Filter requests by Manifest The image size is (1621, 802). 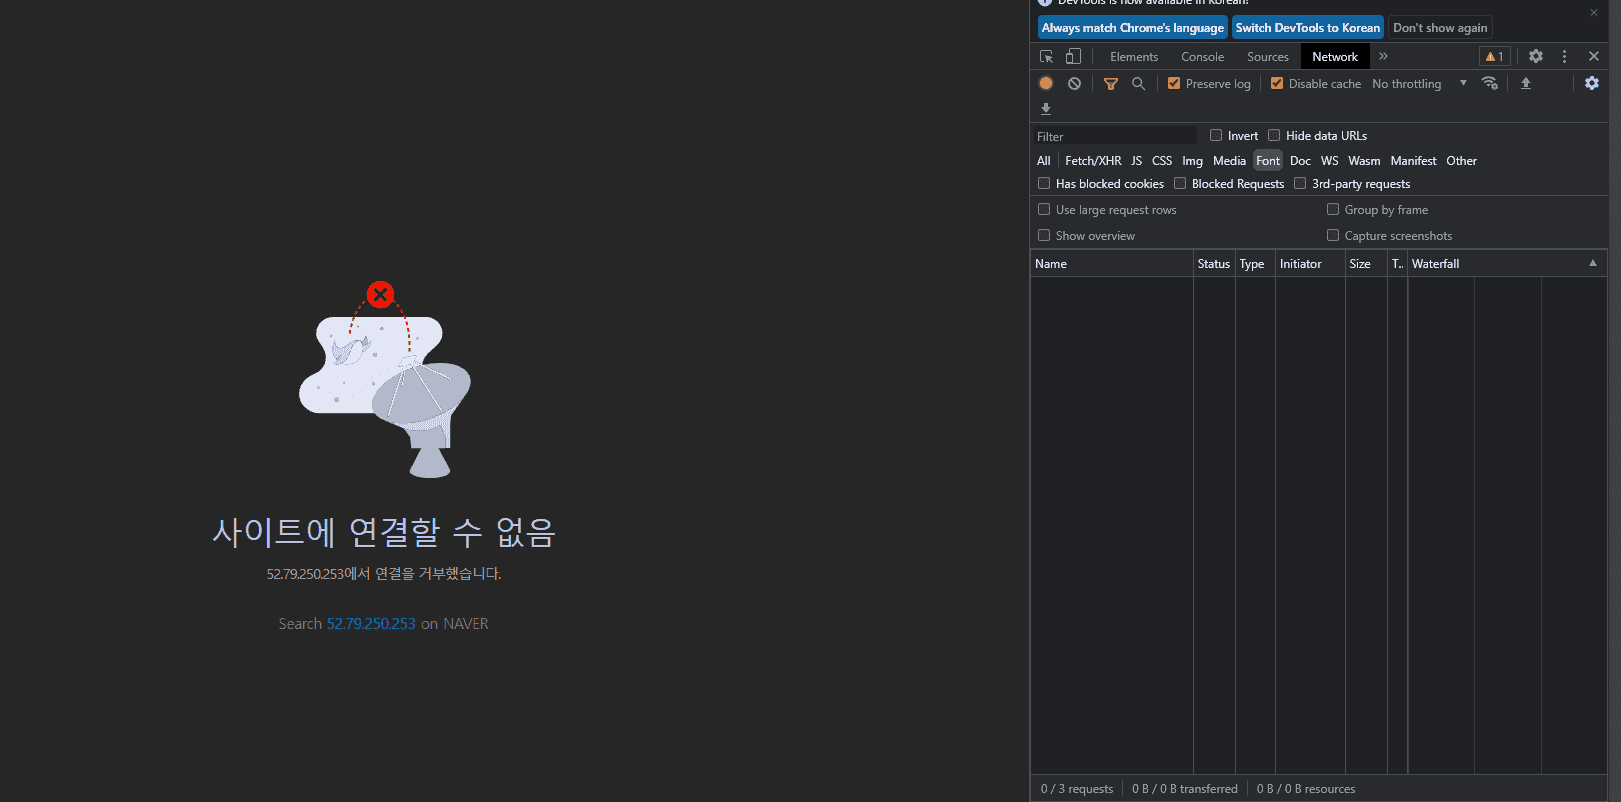click(x=1414, y=161)
